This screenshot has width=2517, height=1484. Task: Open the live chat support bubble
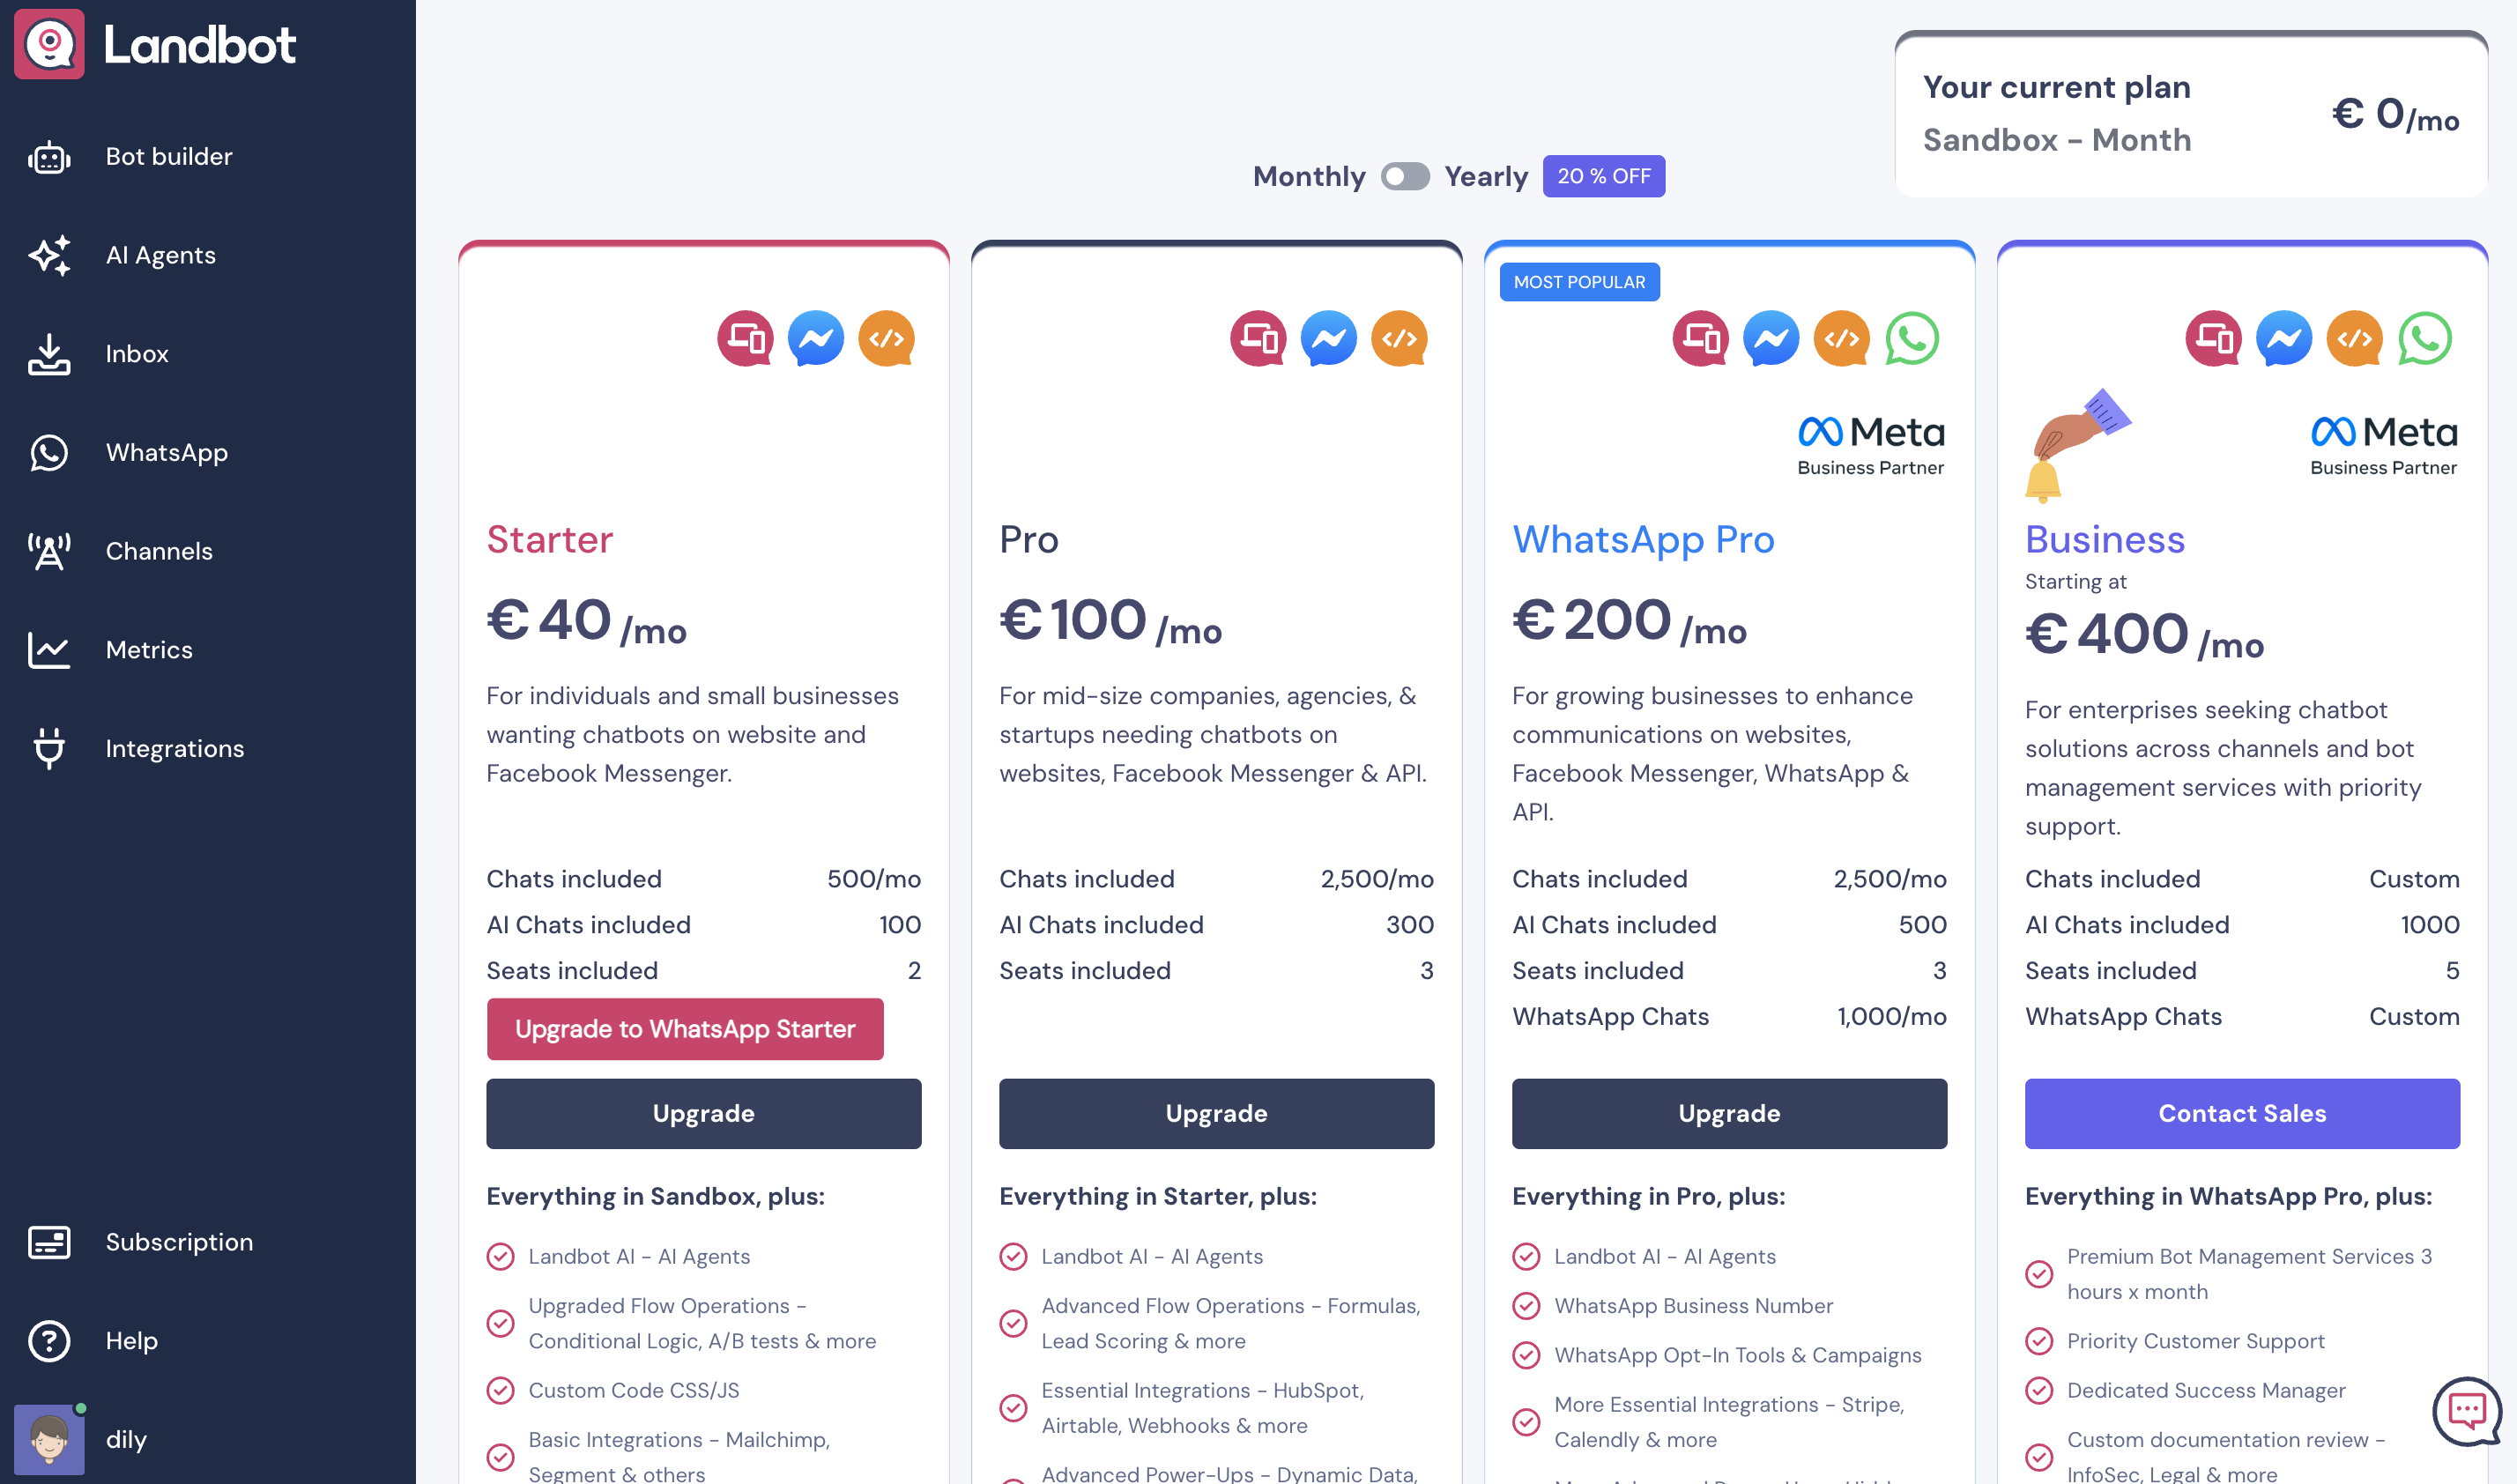click(2466, 1411)
